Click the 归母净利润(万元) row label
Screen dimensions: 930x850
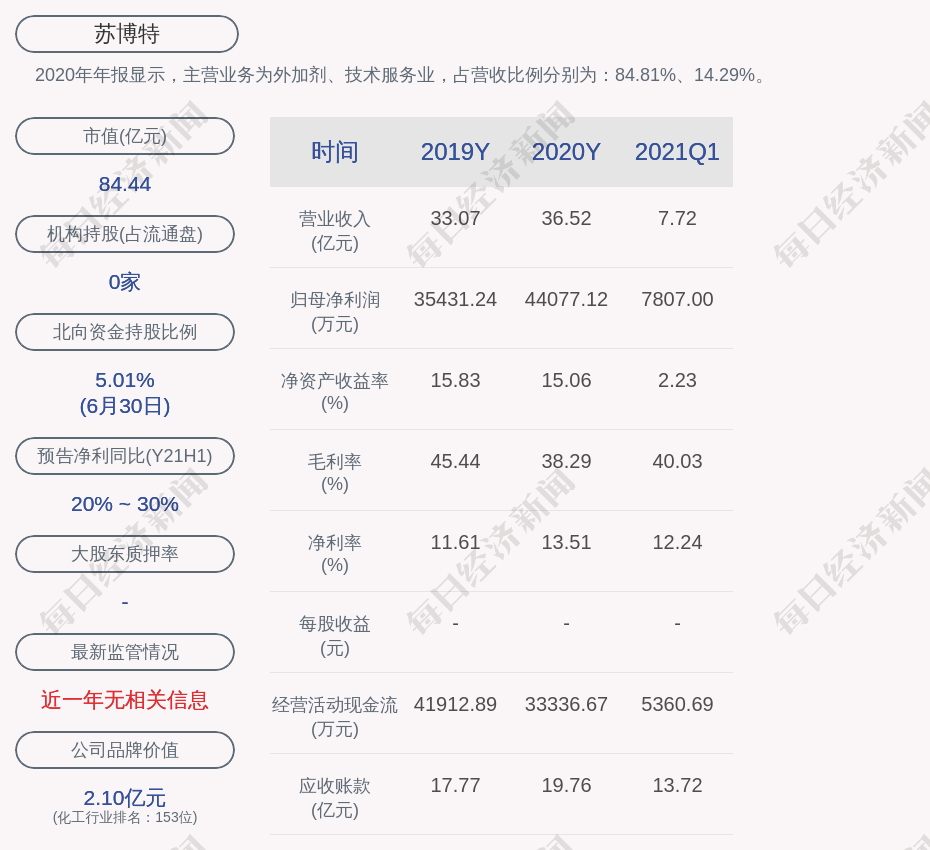click(335, 311)
